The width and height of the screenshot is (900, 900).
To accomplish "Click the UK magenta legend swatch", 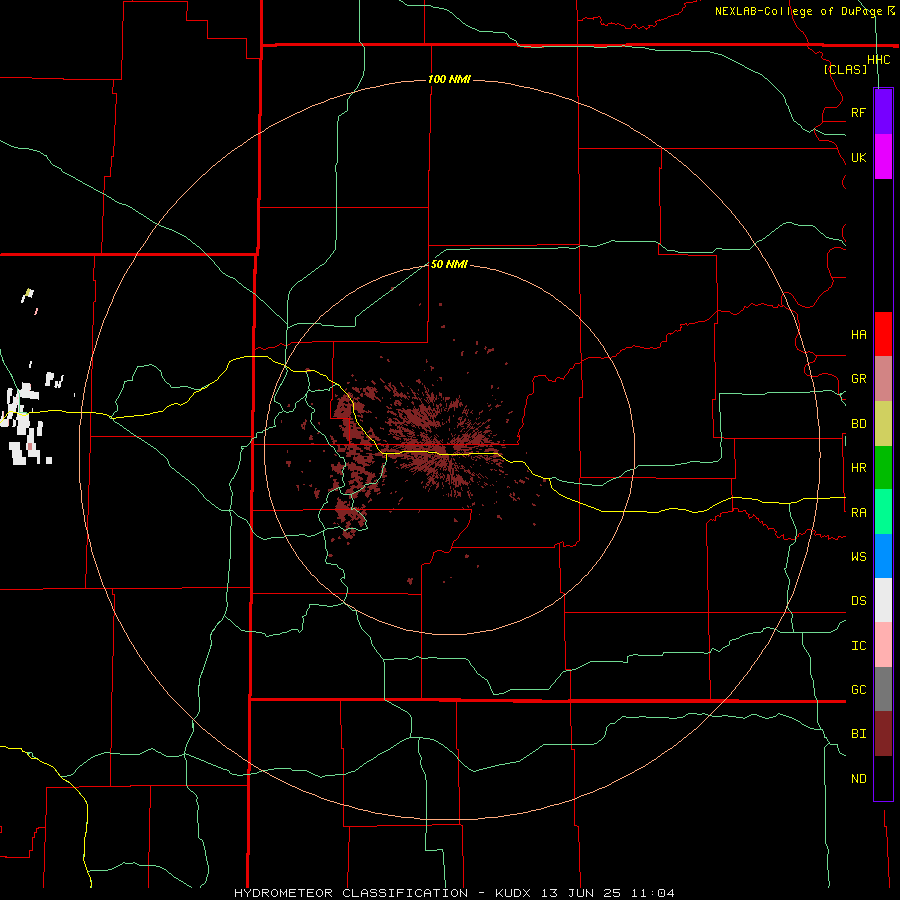I will pyautogui.click(x=883, y=157).
